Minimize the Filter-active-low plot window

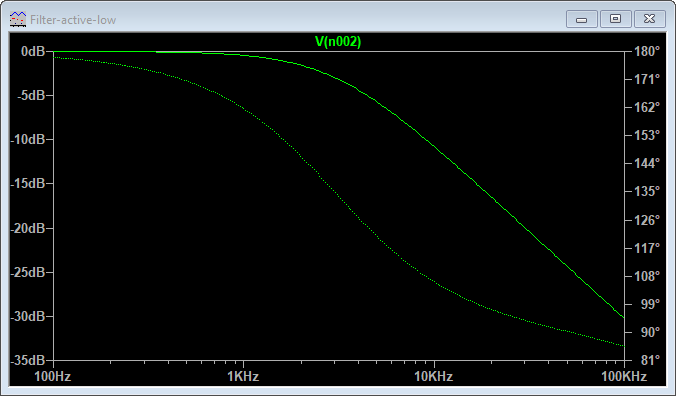582,19
